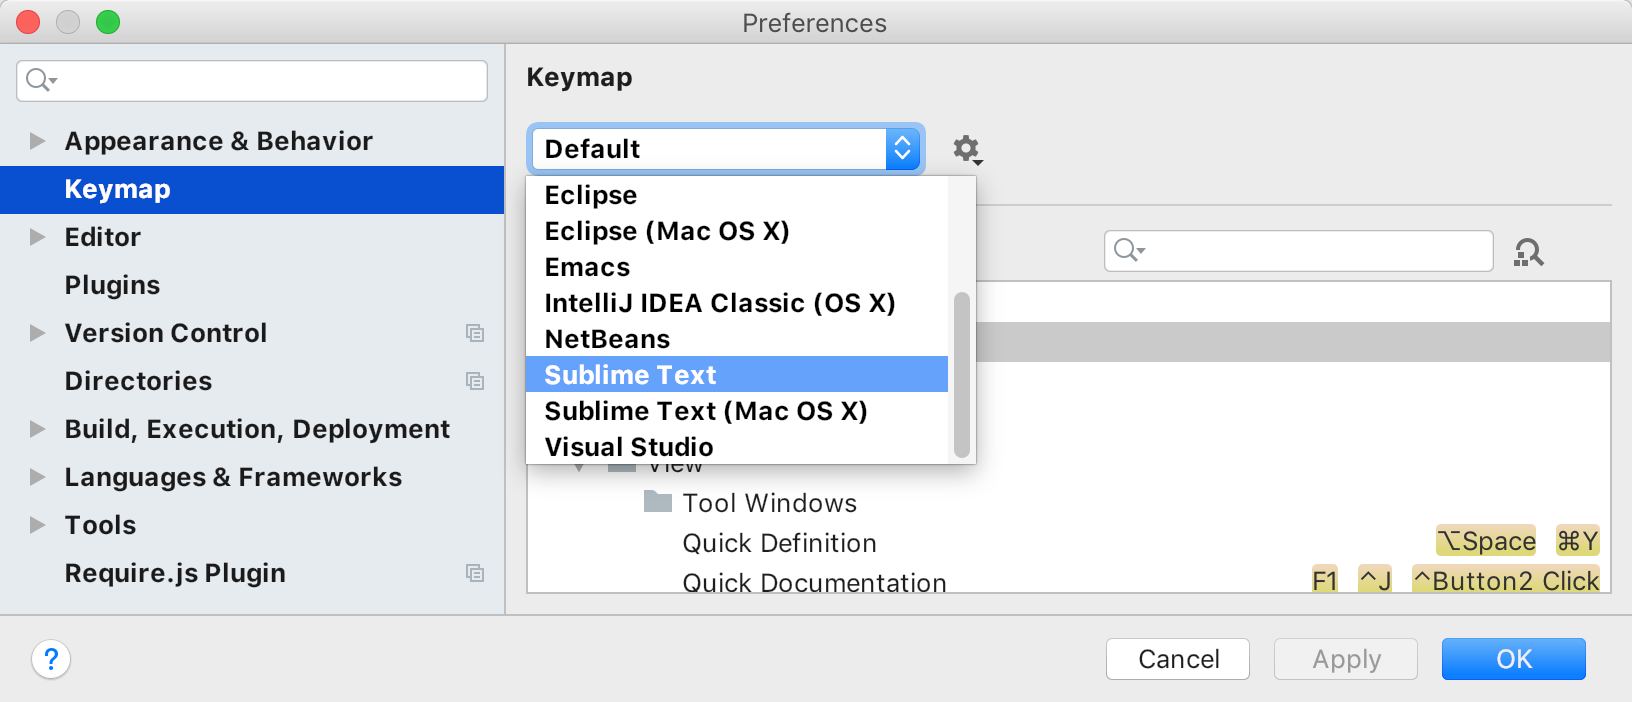Screen dimensions: 1632x702
Task: Click the Find Actions by Shortcut icon
Action: pyautogui.click(x=1528, y=252)
